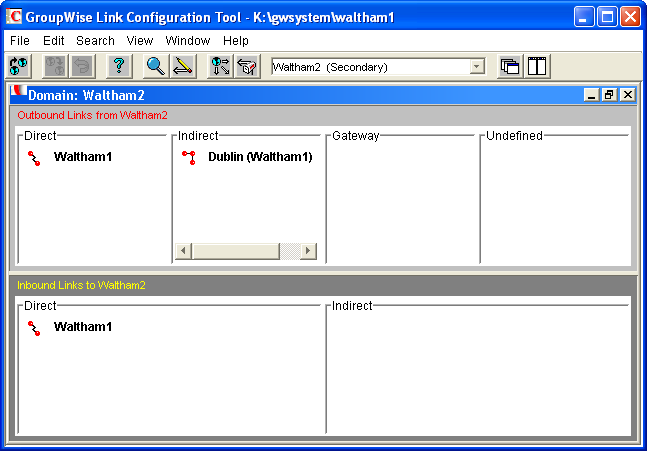Viewport: 647px width, 451px height.
Task: Click the outbound direct Waltham1 link icon
Action: point(34,158)
